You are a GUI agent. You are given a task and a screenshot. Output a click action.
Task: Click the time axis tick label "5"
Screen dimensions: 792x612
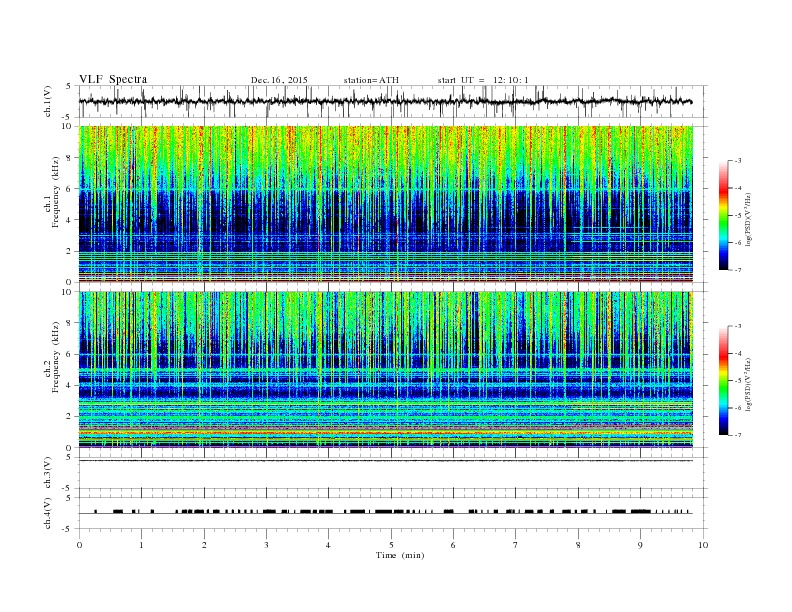(x=391, y=545)
